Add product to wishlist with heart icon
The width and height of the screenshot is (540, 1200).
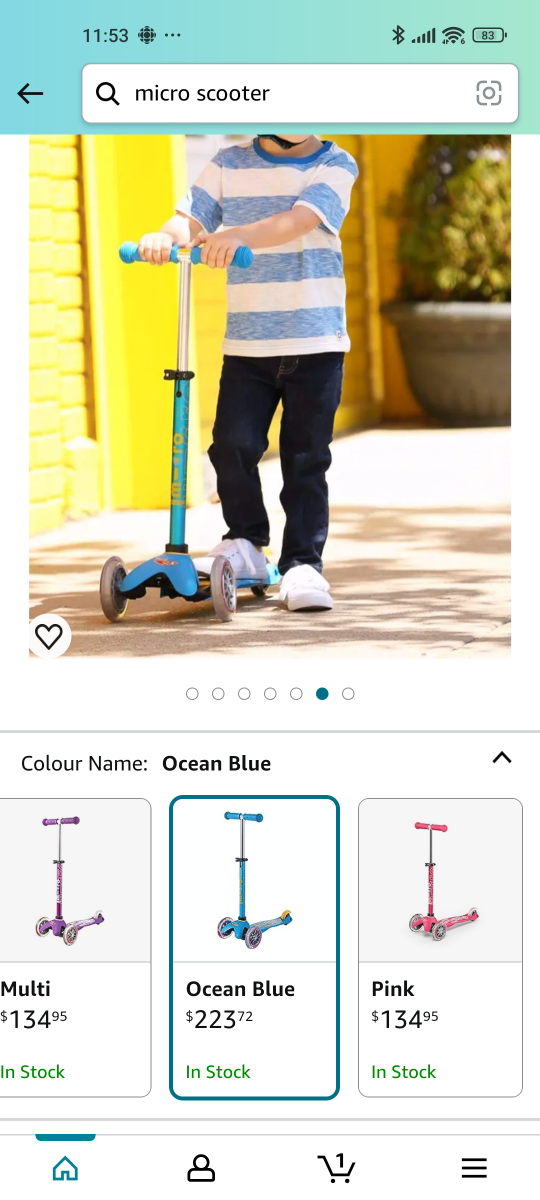pos(49,635)
